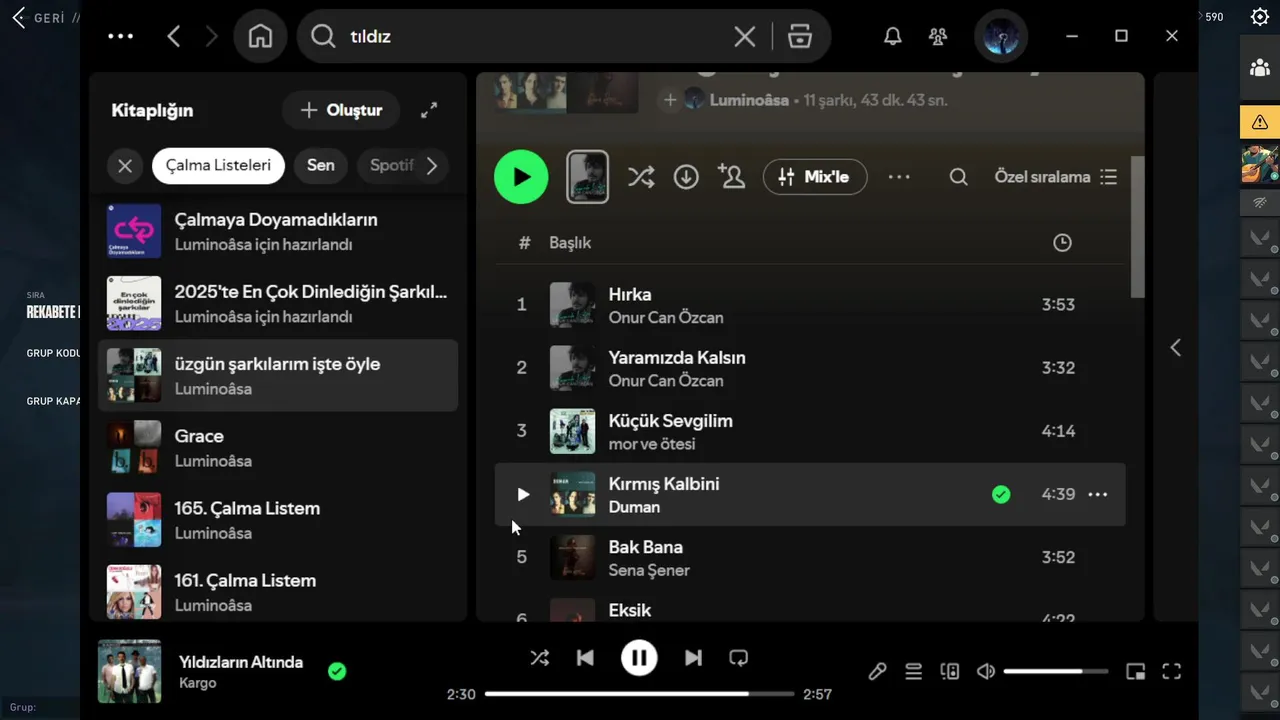Clear the search field text
This screenshot has height=720, width=1280.
coord(744,37)
